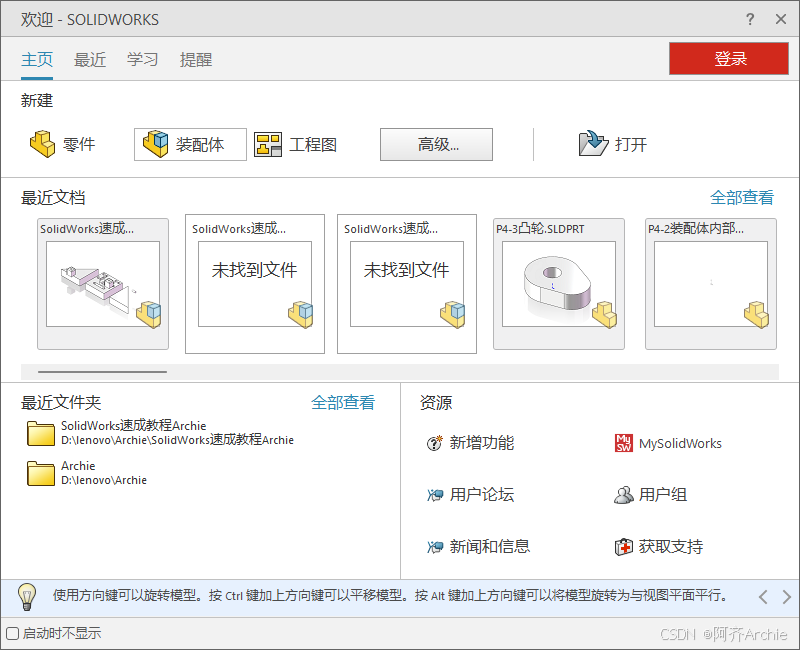The image size is (800, 650).
Task: Click part badge on P4-3凸轮 thumbnail
Action: (605, 314)
